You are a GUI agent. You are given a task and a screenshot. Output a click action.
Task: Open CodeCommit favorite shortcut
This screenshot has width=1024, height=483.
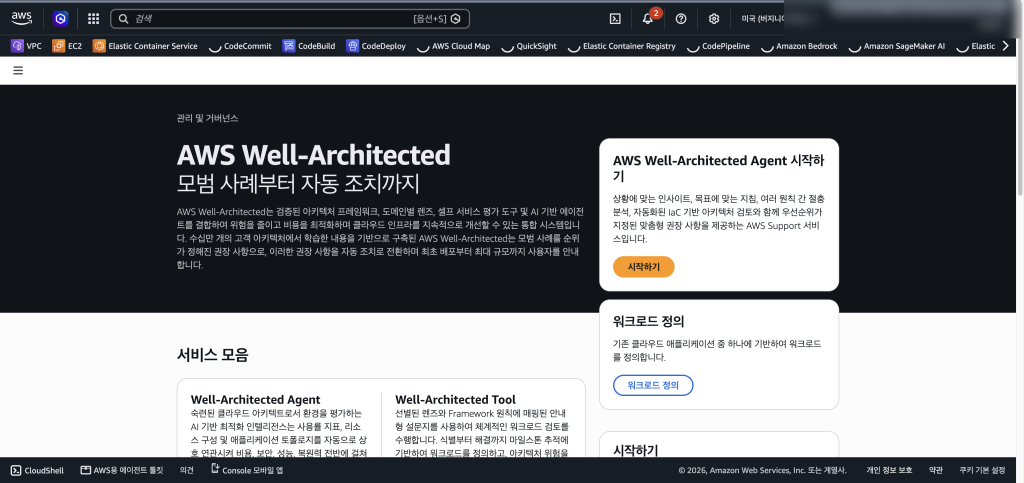240,46
